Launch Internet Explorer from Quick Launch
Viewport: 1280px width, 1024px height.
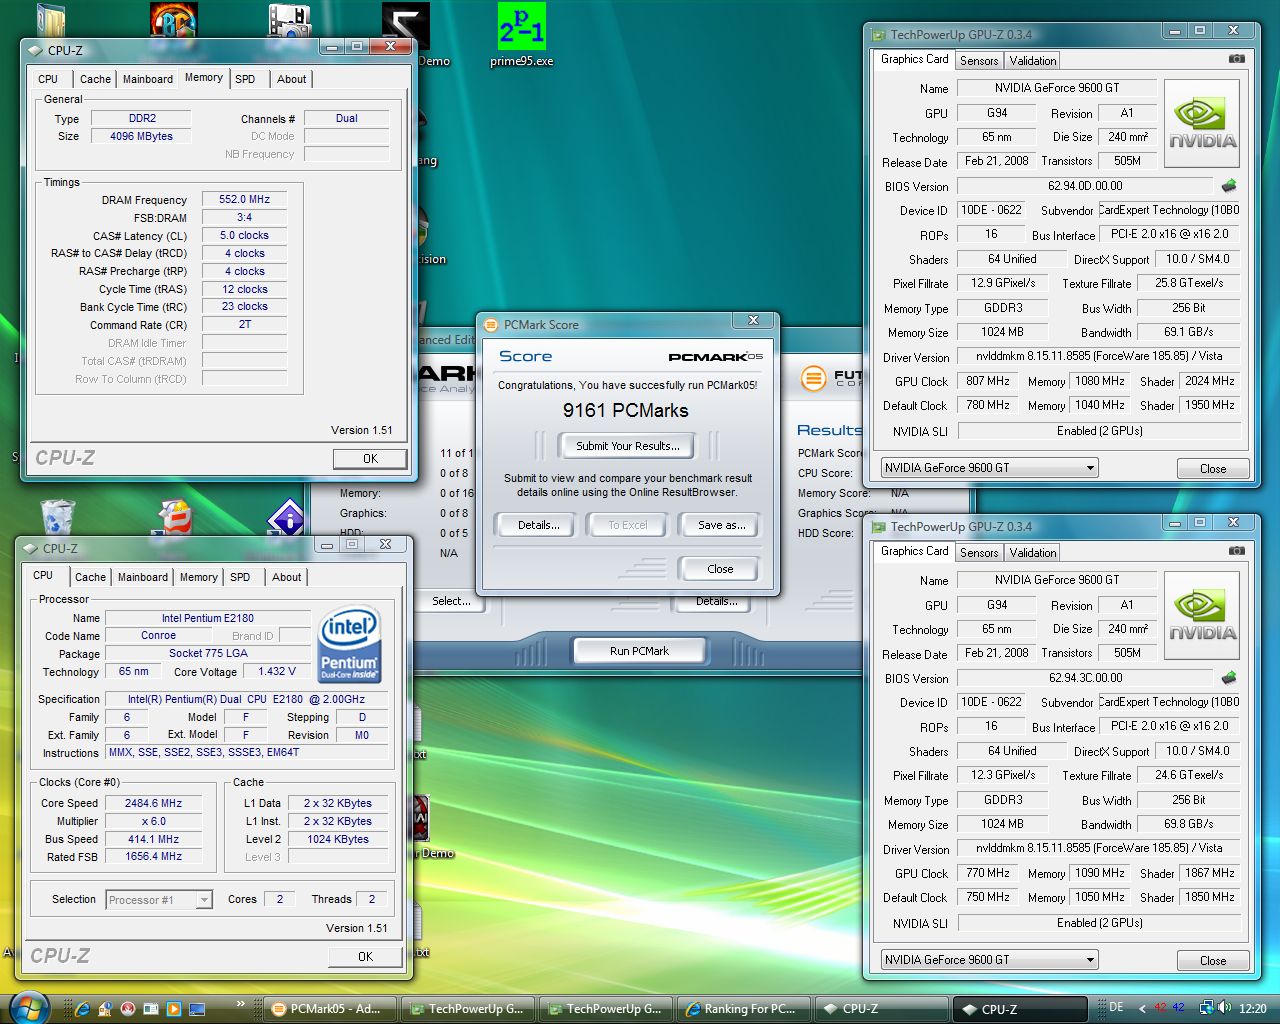(83, 1009)
